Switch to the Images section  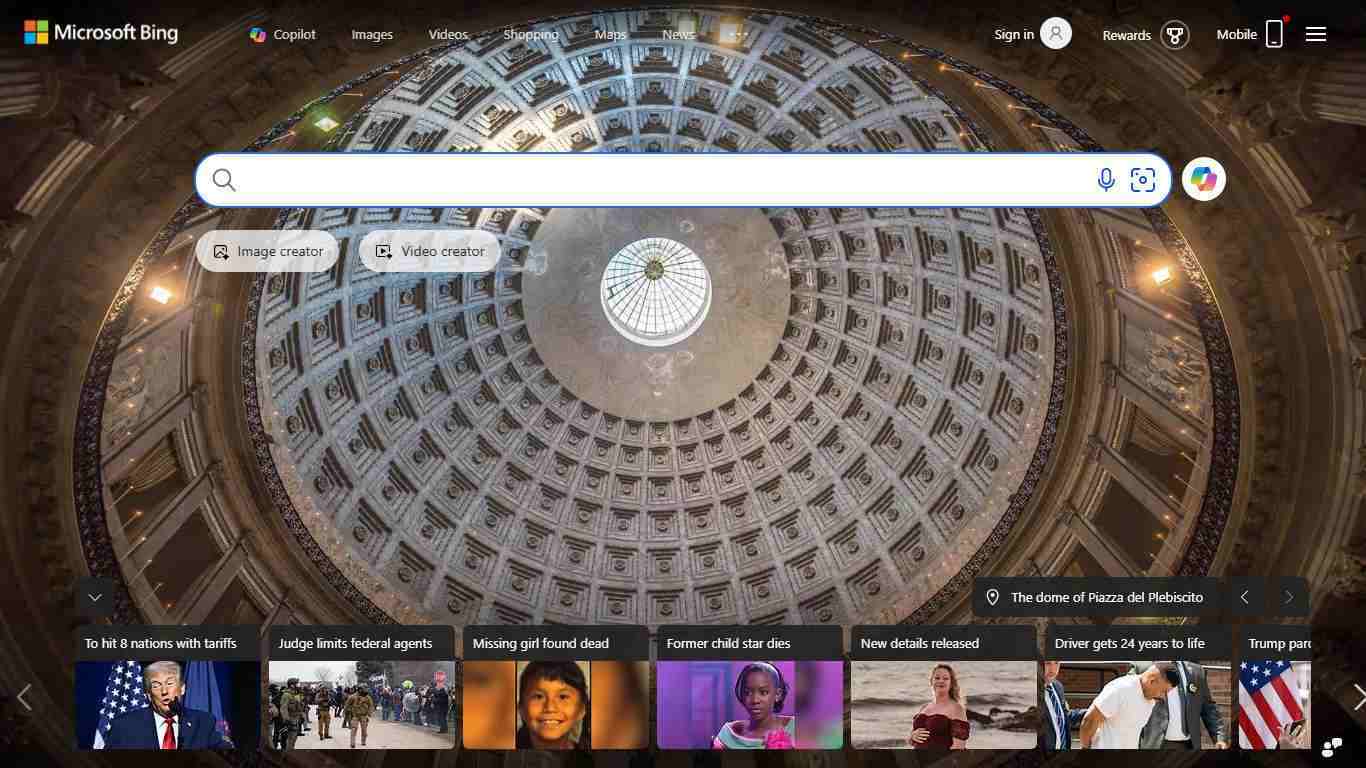pyautogui.click(x=371, y=34)
